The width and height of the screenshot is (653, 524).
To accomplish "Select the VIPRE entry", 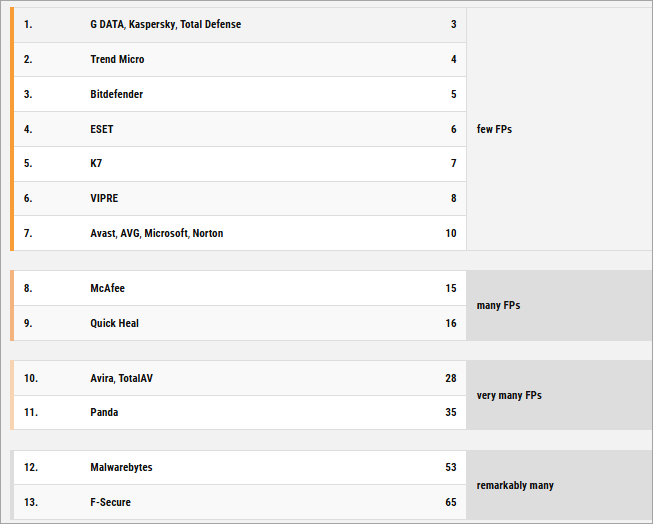I will pyautogui.click(x=104, y=198).
